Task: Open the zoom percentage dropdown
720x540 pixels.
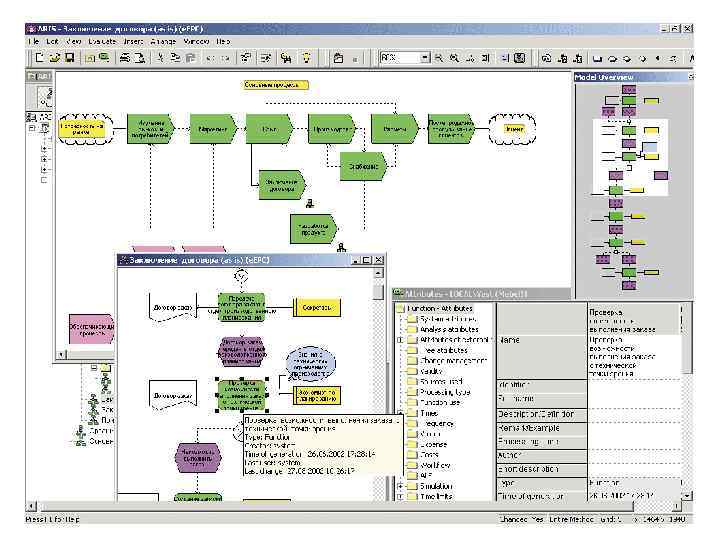Action: pyautogui.click(x=425, y=58)
